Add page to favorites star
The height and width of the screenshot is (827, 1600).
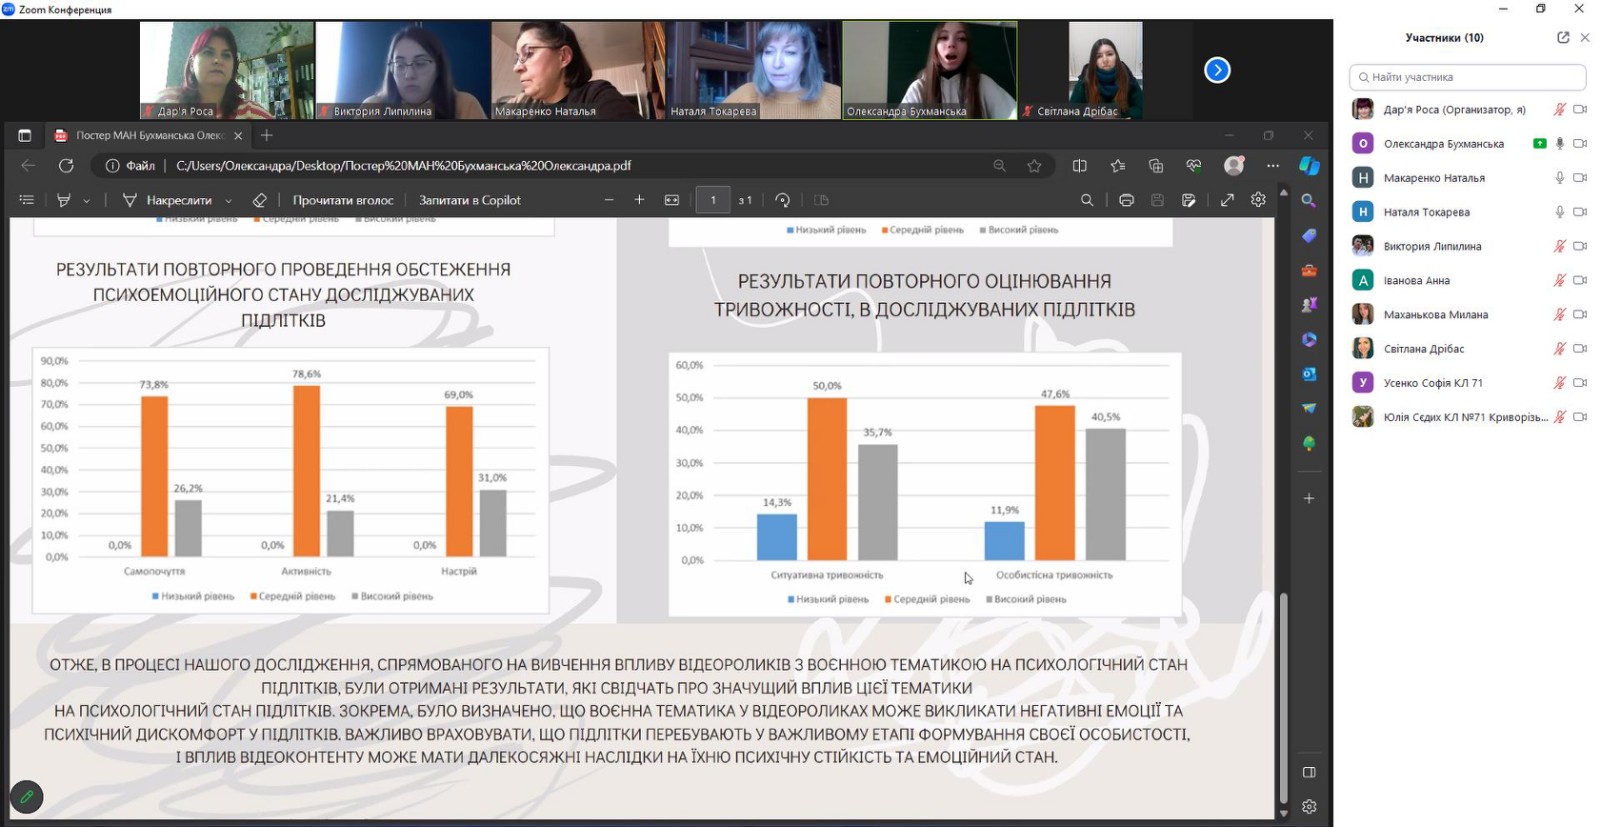pos(1034,166)
